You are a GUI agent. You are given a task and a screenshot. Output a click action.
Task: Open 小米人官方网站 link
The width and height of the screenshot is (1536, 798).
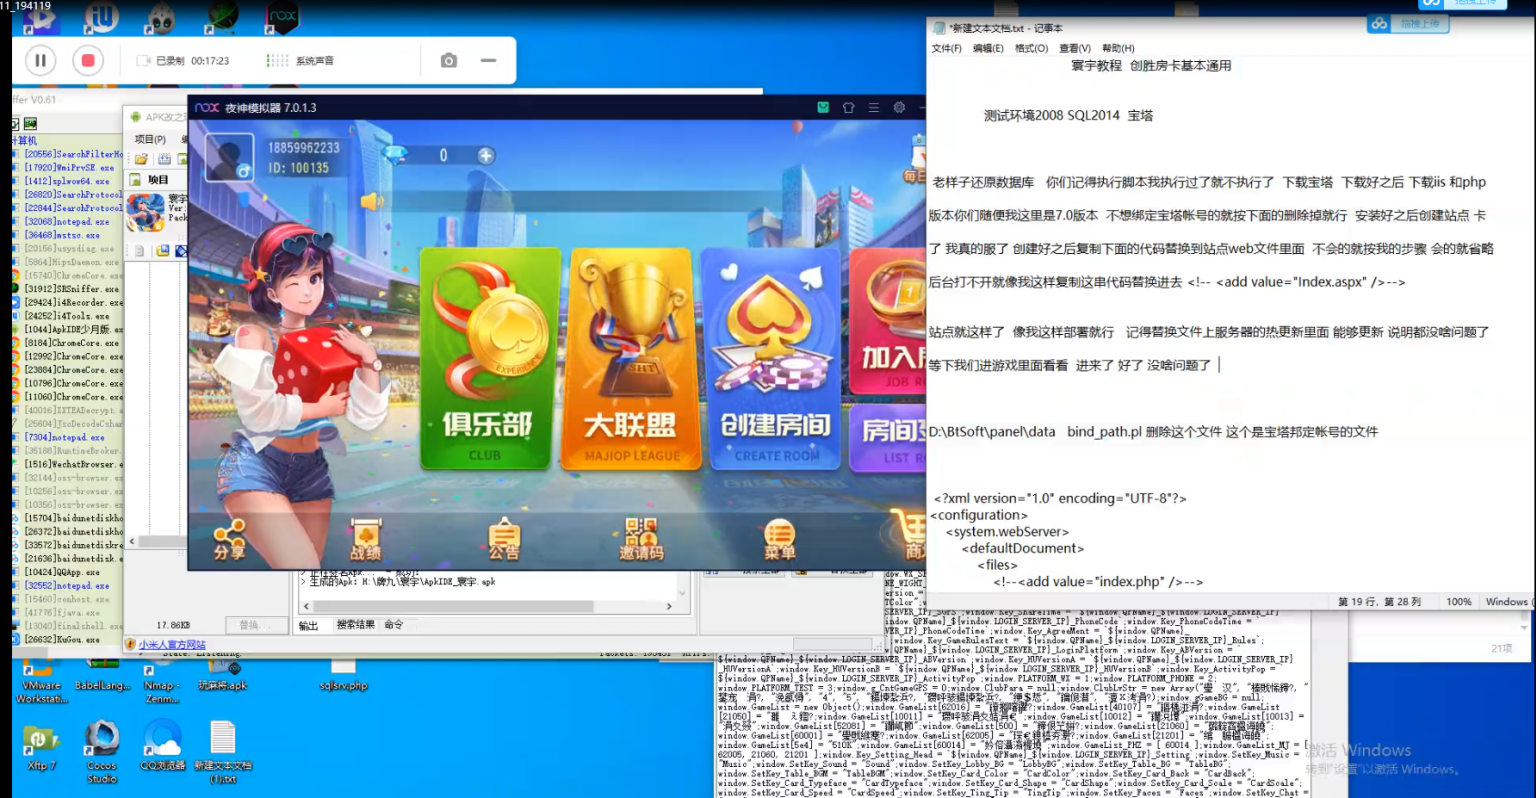coord(172,645)
